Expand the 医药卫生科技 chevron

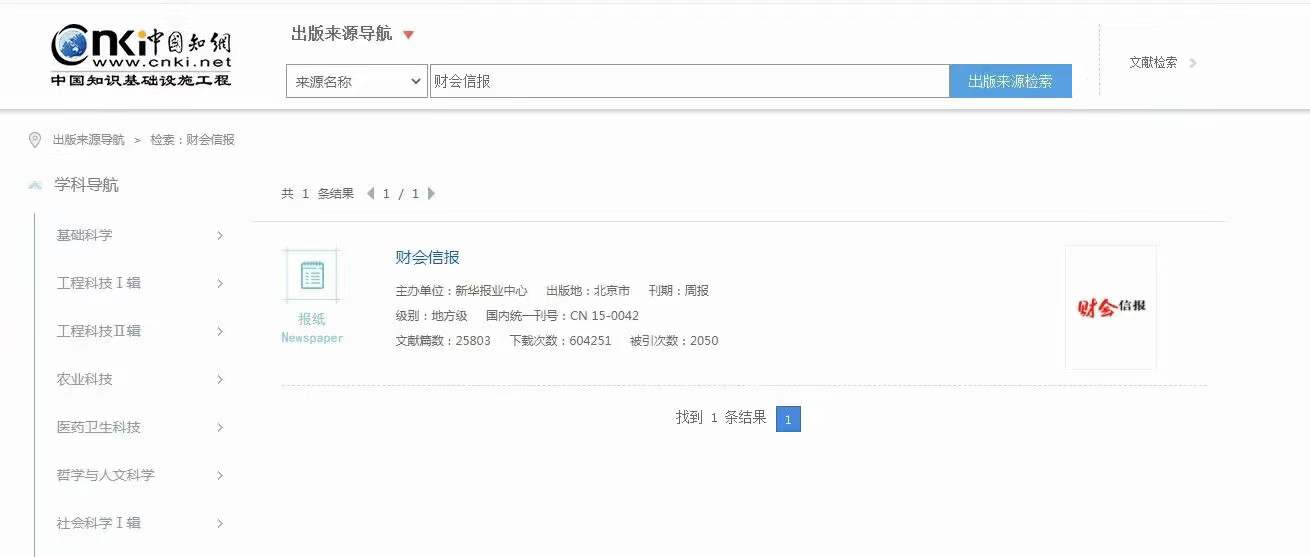(x=220, y=427)
